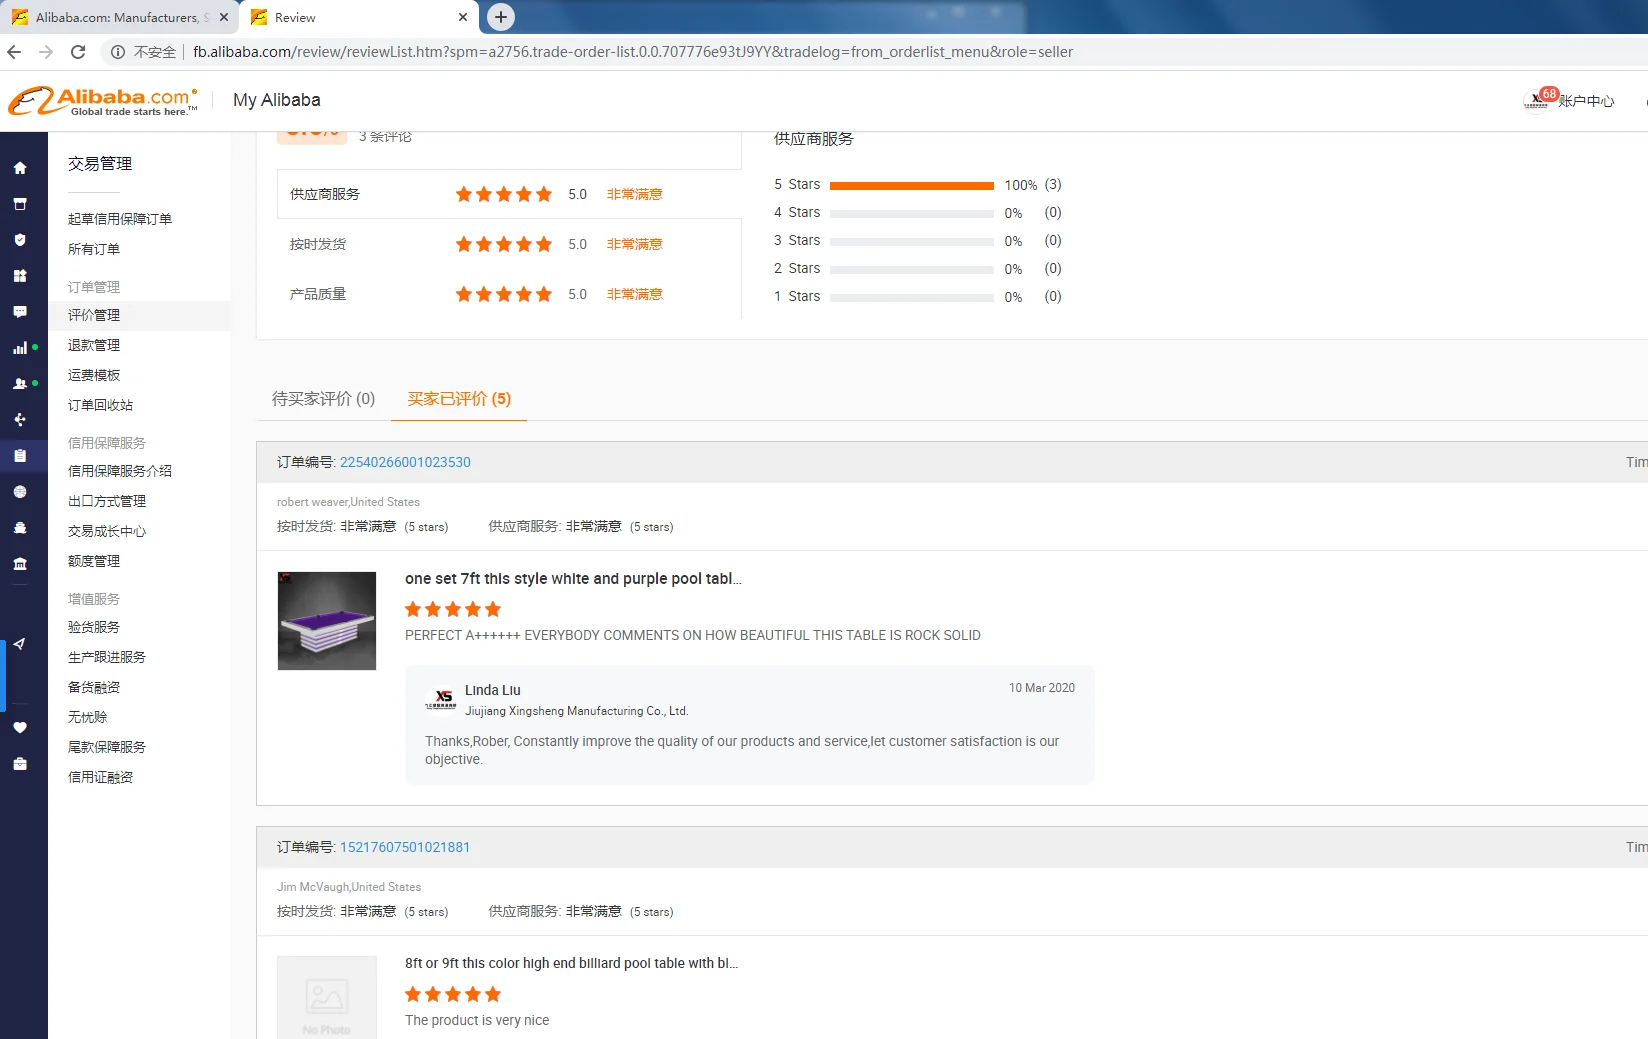The image size is (1648, 1039).
Task: Select the highlighted clipboard orders icon
Action: coord(20,456)
